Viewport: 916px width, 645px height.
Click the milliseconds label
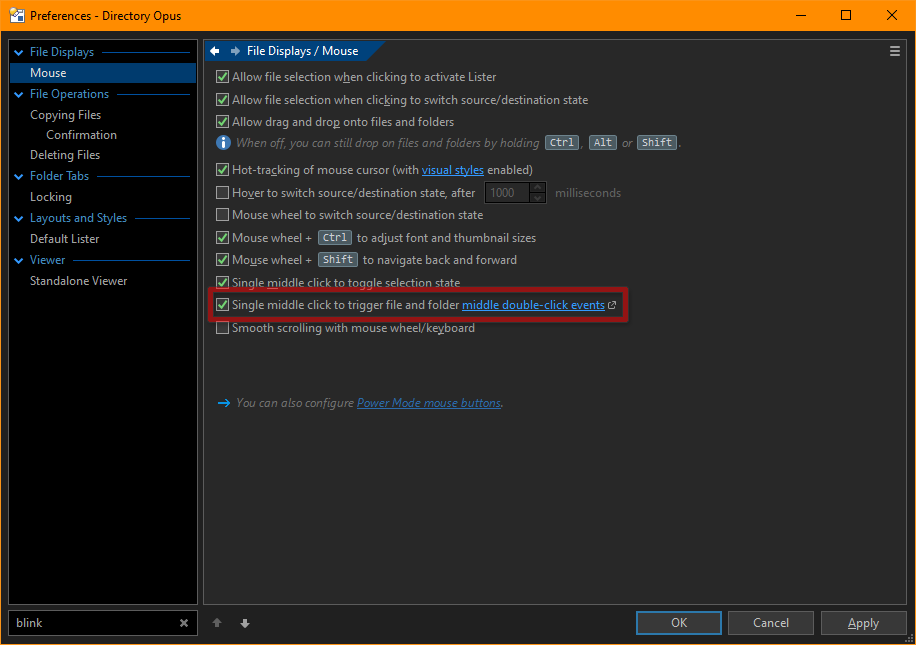[588, 193]
